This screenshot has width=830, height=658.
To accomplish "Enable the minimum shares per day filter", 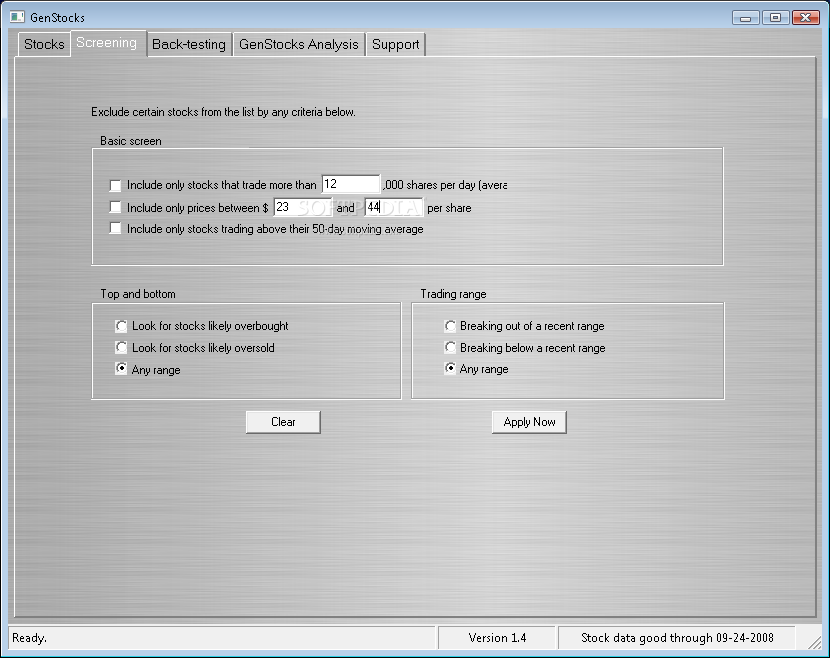I will click(x=115, y=185).
